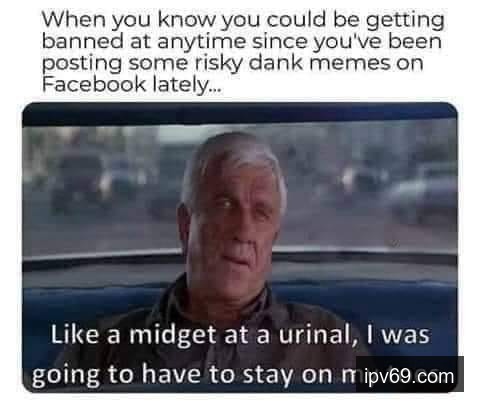This screenshot has width=480, height=408.
Task: Open the movie still meme image
Action: point(240,247)
